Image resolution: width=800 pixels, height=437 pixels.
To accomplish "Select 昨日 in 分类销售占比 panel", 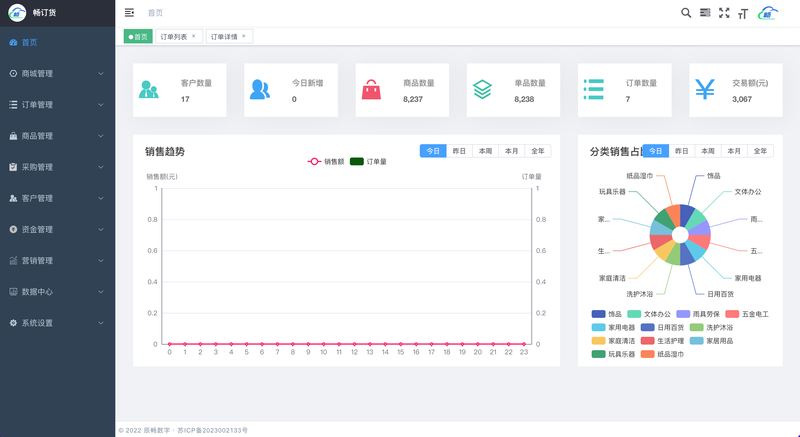I will 682,151.
